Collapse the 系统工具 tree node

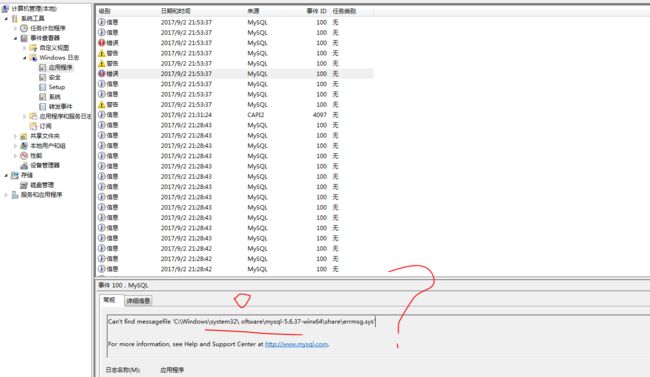(6, 19)
